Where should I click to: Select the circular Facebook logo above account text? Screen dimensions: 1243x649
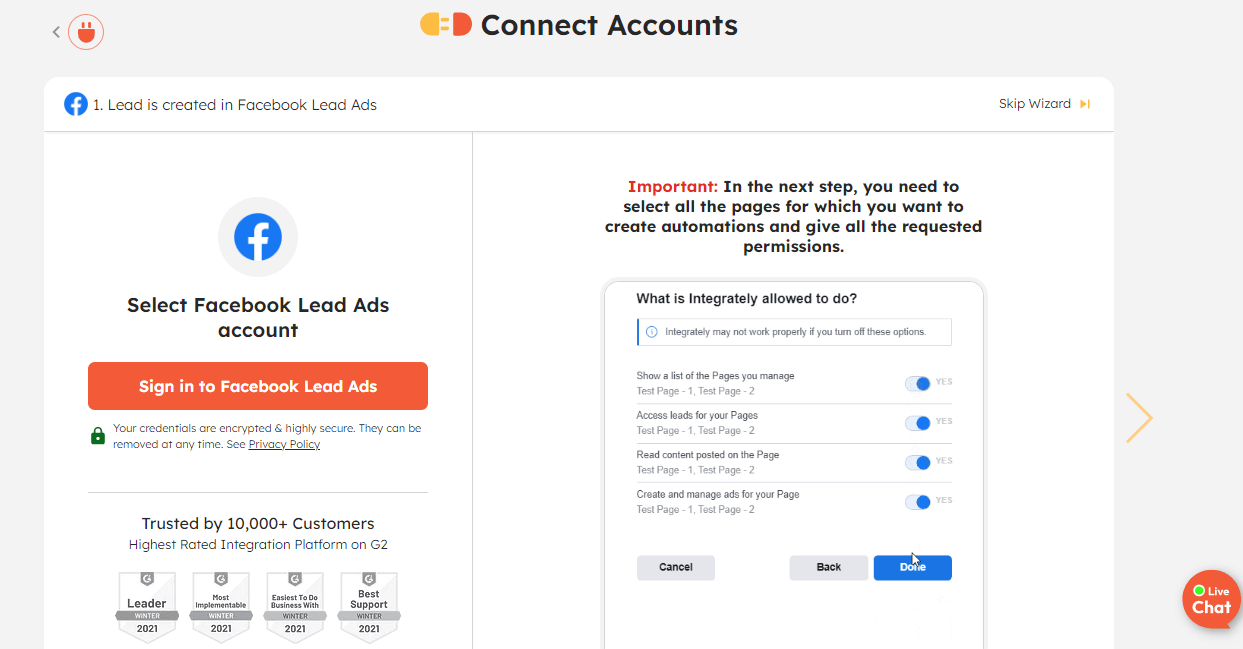pos(257,236)
